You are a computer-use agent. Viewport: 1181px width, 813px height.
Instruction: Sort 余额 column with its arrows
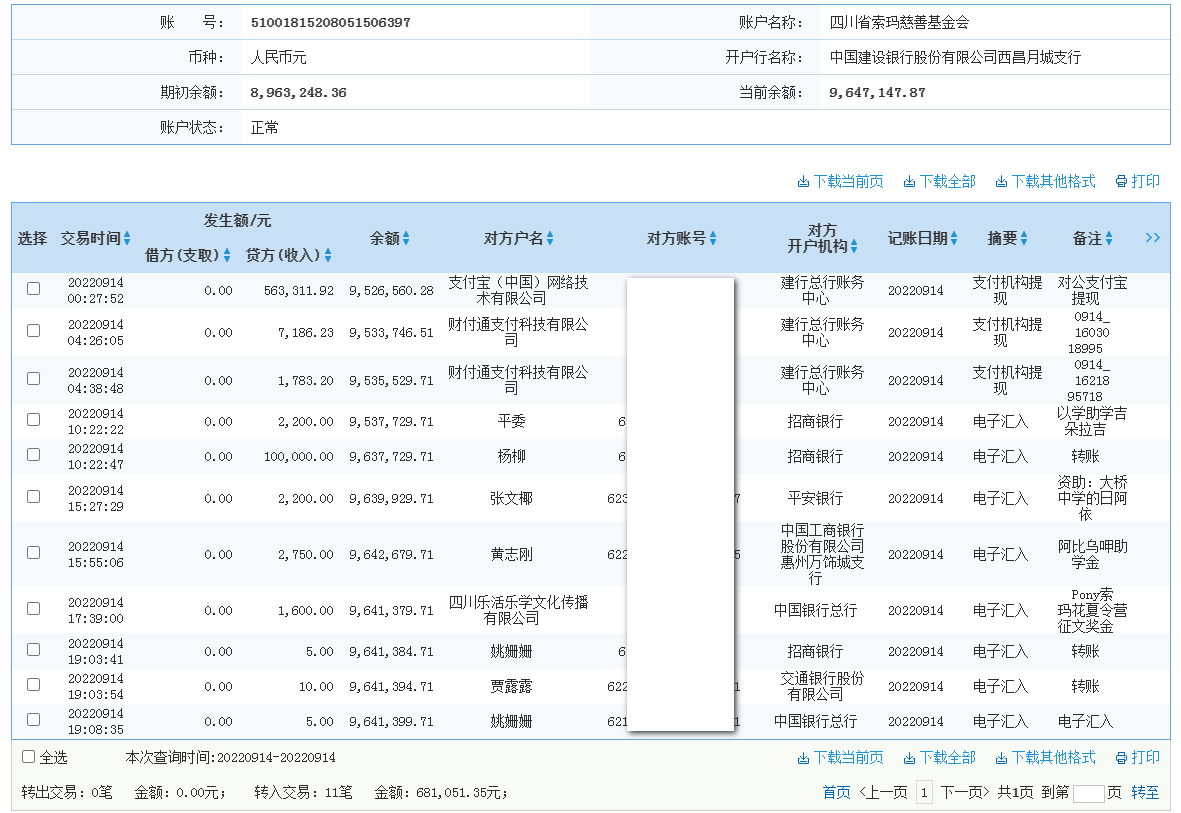pyautogui.click(x=406, y=238)
